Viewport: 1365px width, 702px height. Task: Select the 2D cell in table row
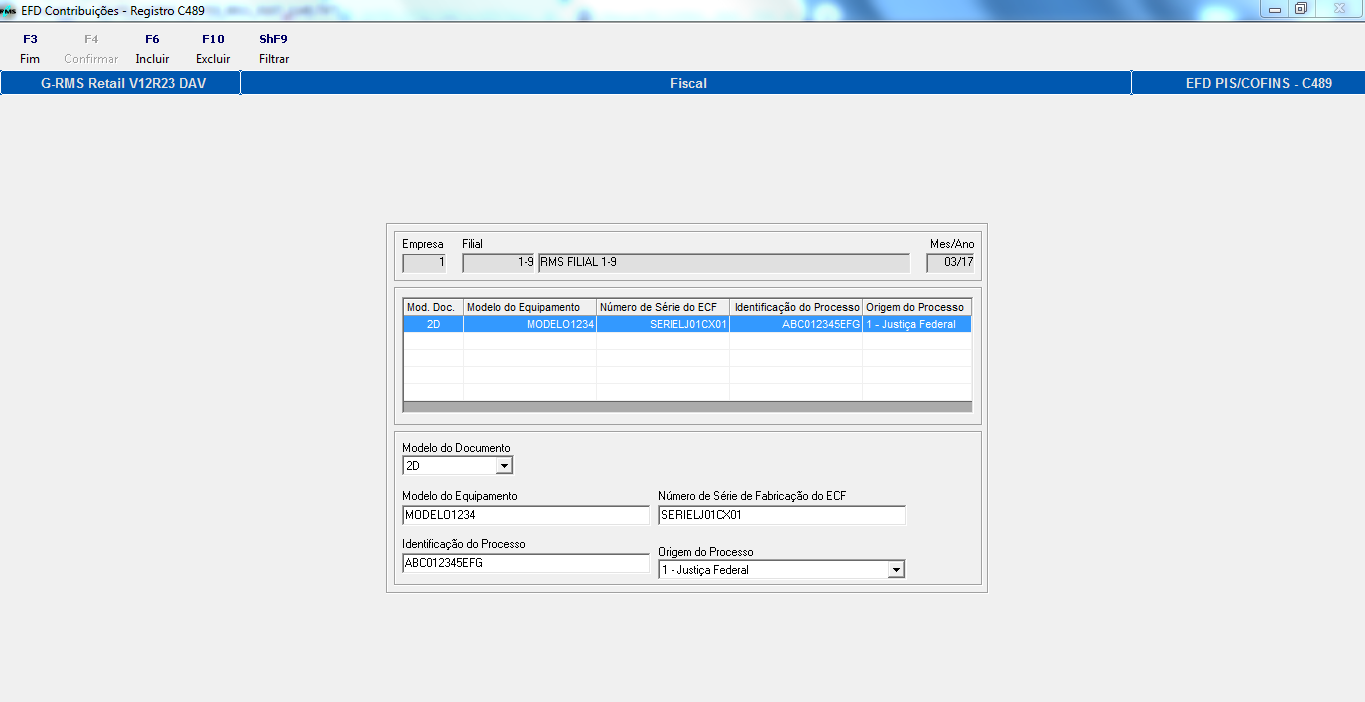point(433,324)
